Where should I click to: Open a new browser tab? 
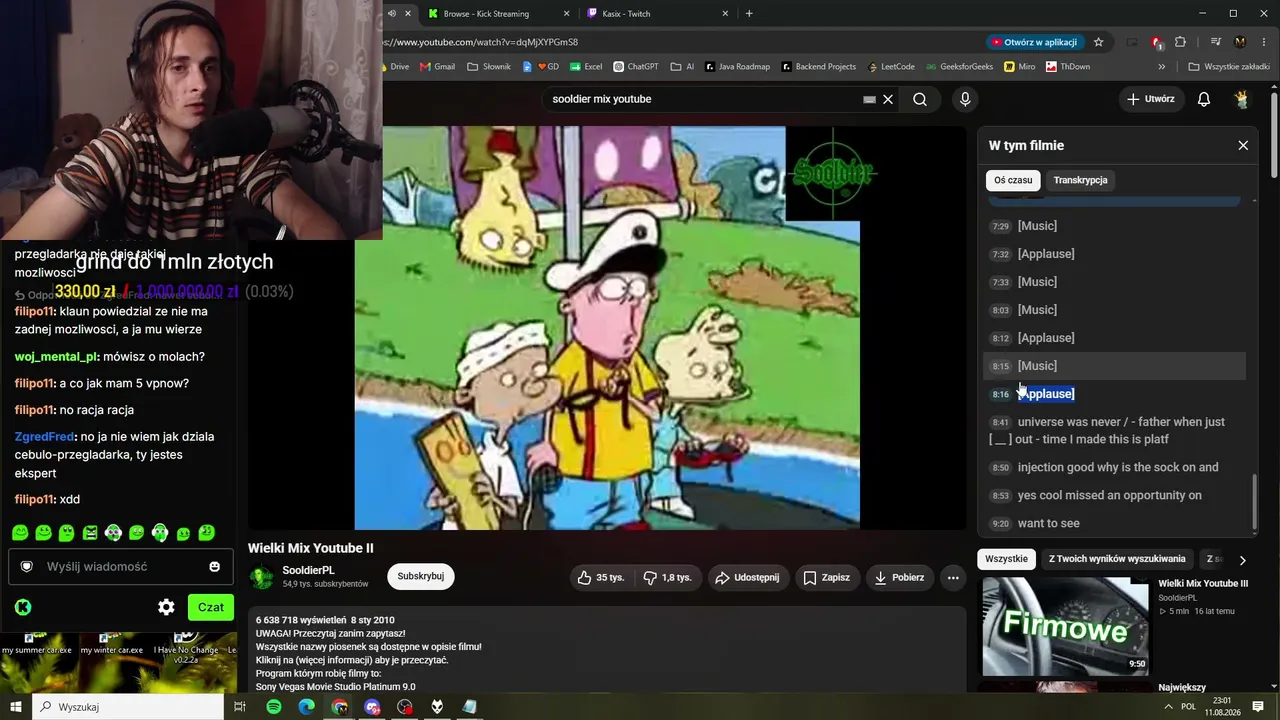click(x=749, y=14)
